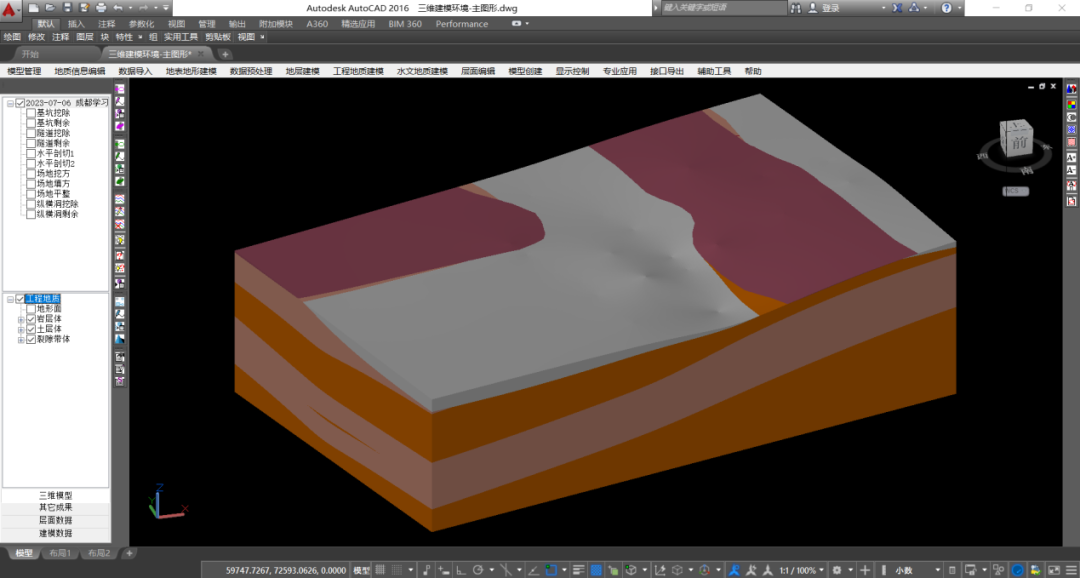The height and width of the screenshot is (578, 1080).
Task: Open the 地层建模 menu
Action: 302,72
